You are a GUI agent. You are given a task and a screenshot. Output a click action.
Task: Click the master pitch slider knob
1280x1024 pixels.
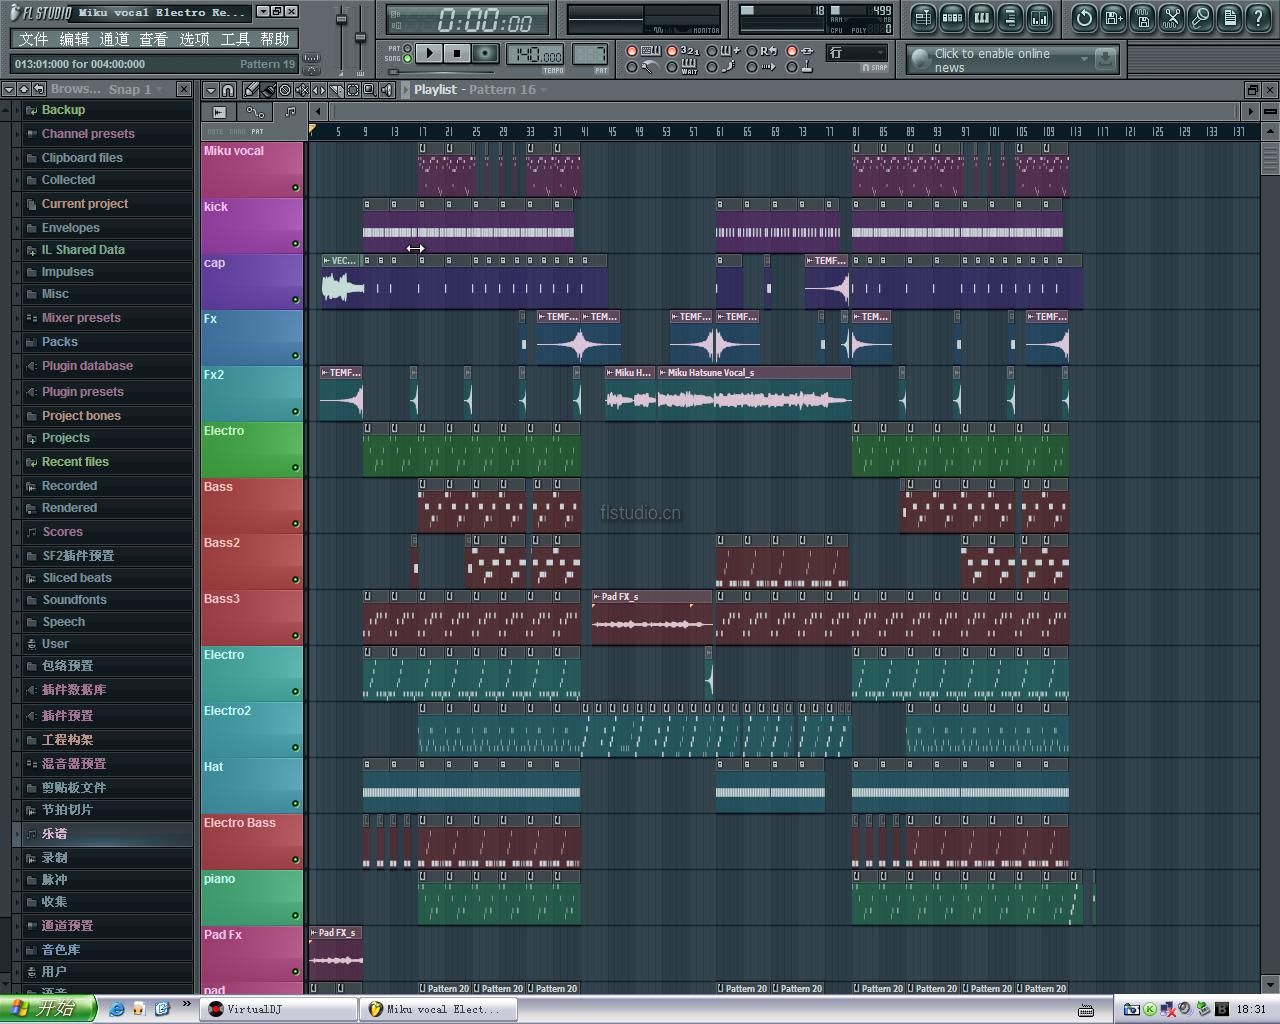point(361,38)
